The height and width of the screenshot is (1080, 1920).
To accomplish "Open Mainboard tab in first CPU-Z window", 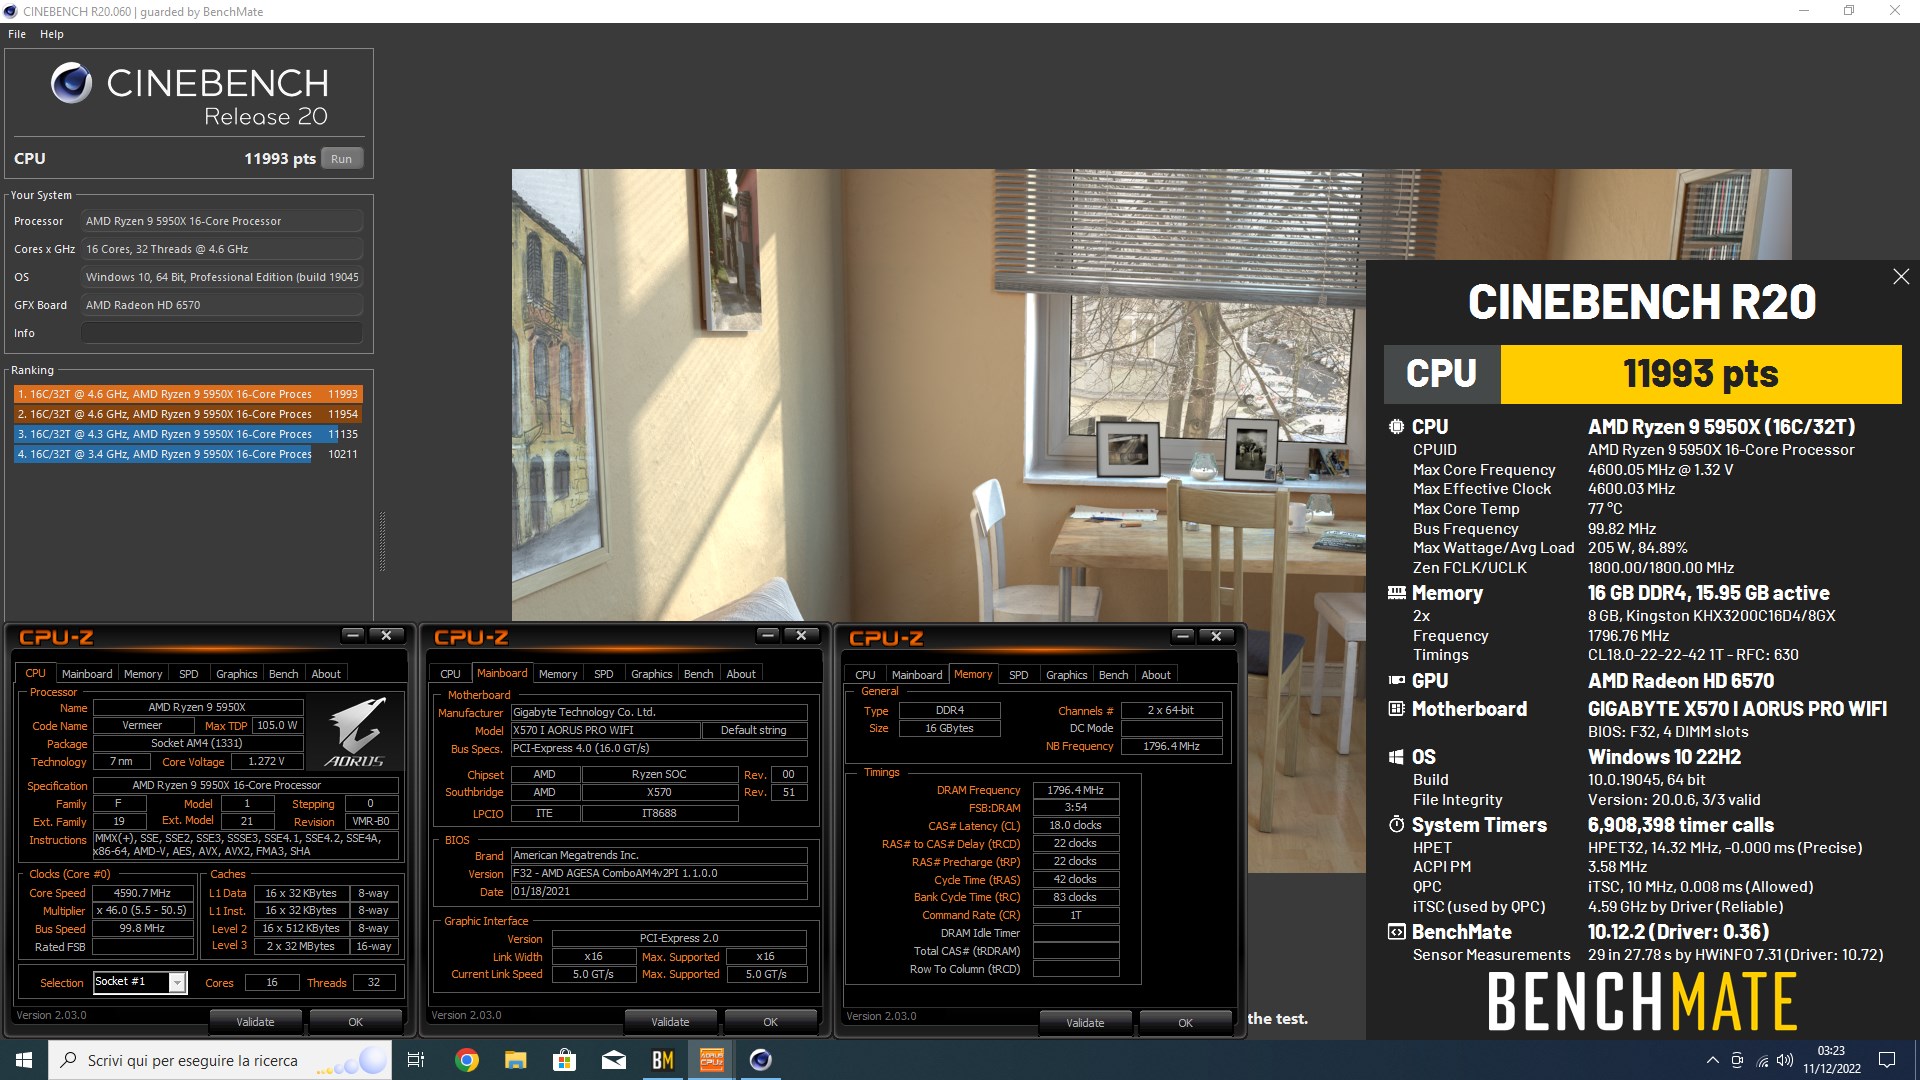I will point(87,674).
